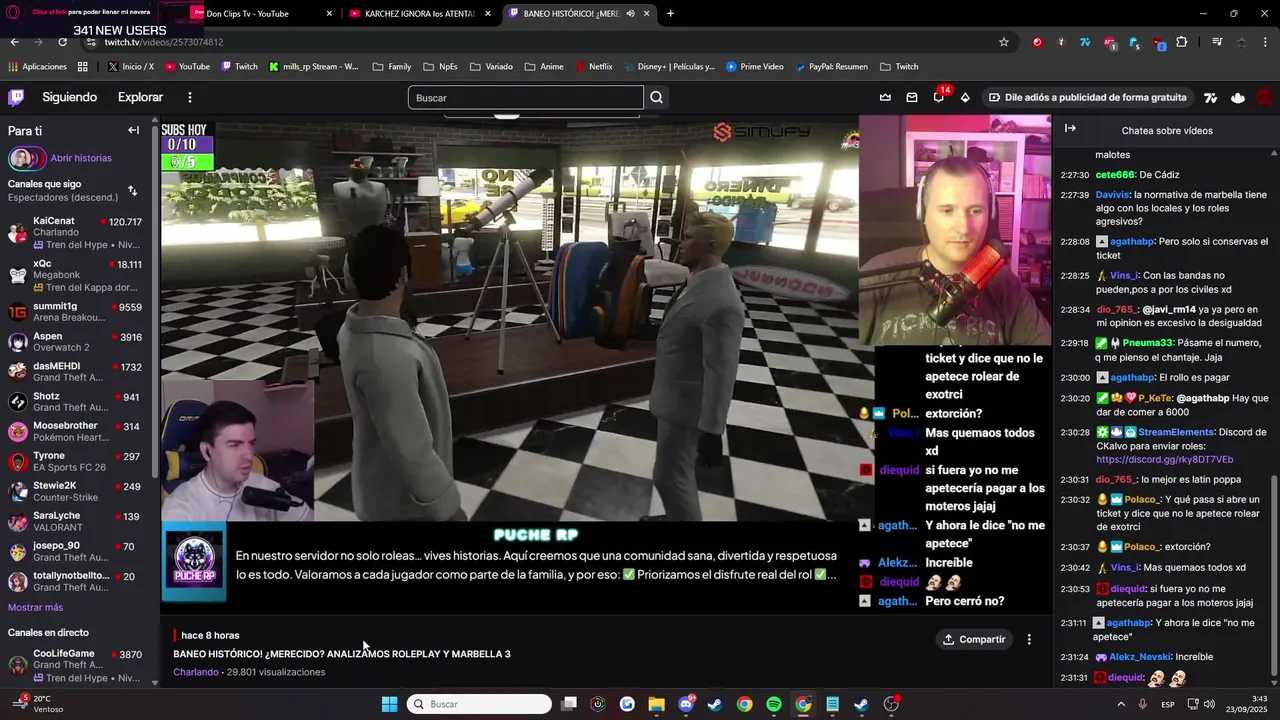Open the Variado bookmarks folder

(490, 67)
